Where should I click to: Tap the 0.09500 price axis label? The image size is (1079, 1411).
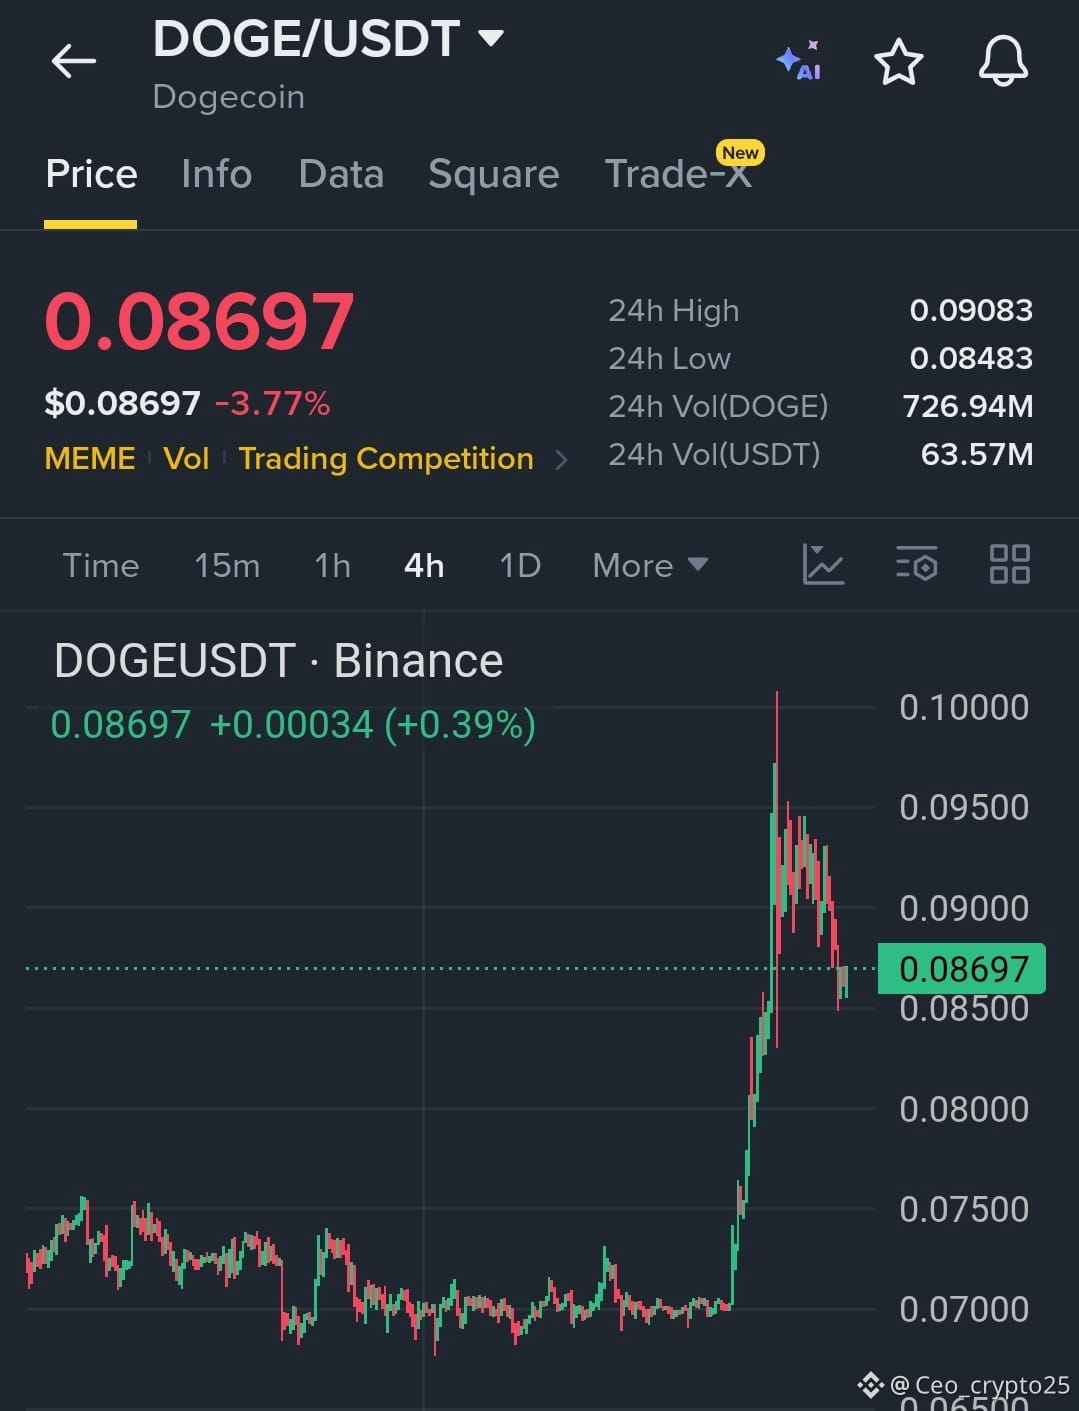click(964, 807)
